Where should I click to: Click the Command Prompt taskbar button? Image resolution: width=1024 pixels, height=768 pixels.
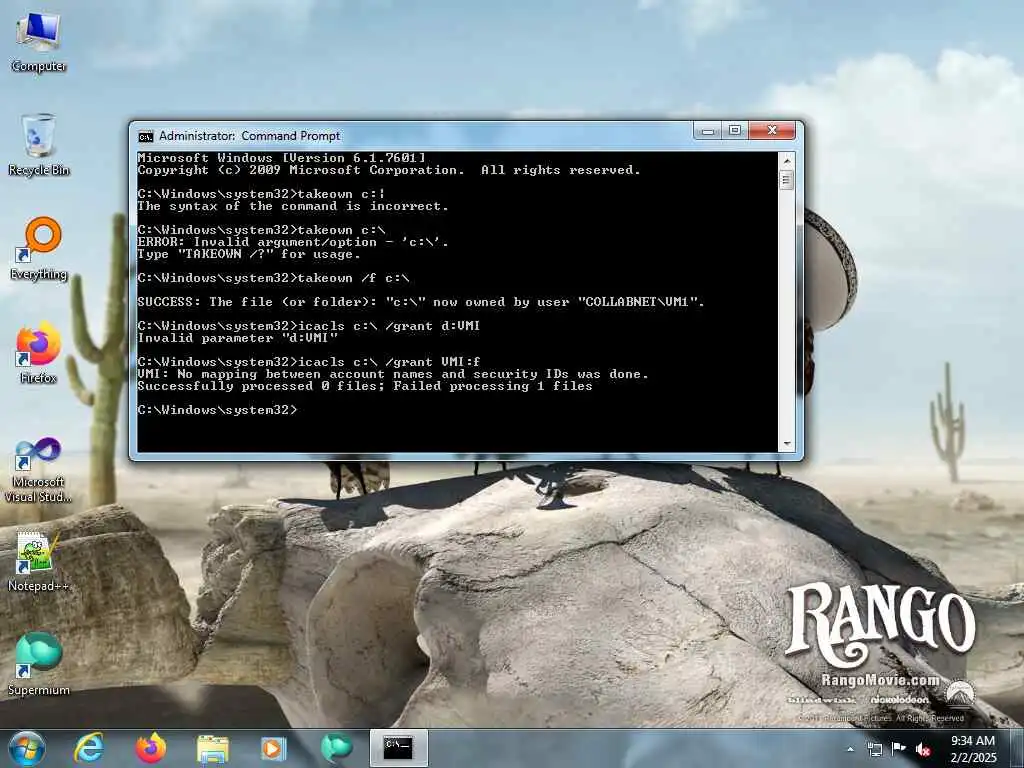click(x=398, y=748)
